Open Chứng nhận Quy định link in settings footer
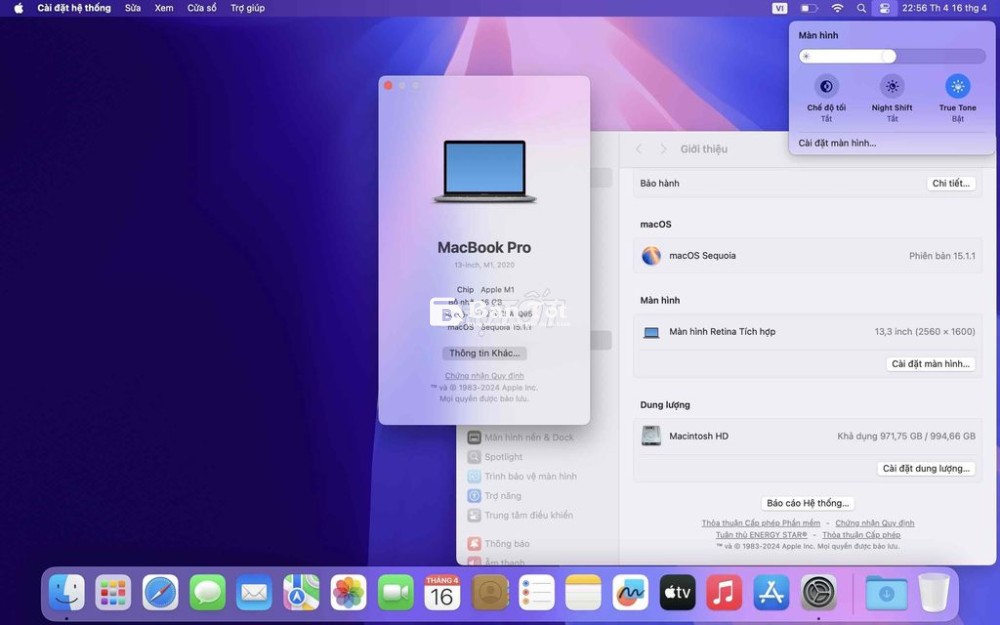The width and height of the screenshot is (1000, 625). point(874,523)
